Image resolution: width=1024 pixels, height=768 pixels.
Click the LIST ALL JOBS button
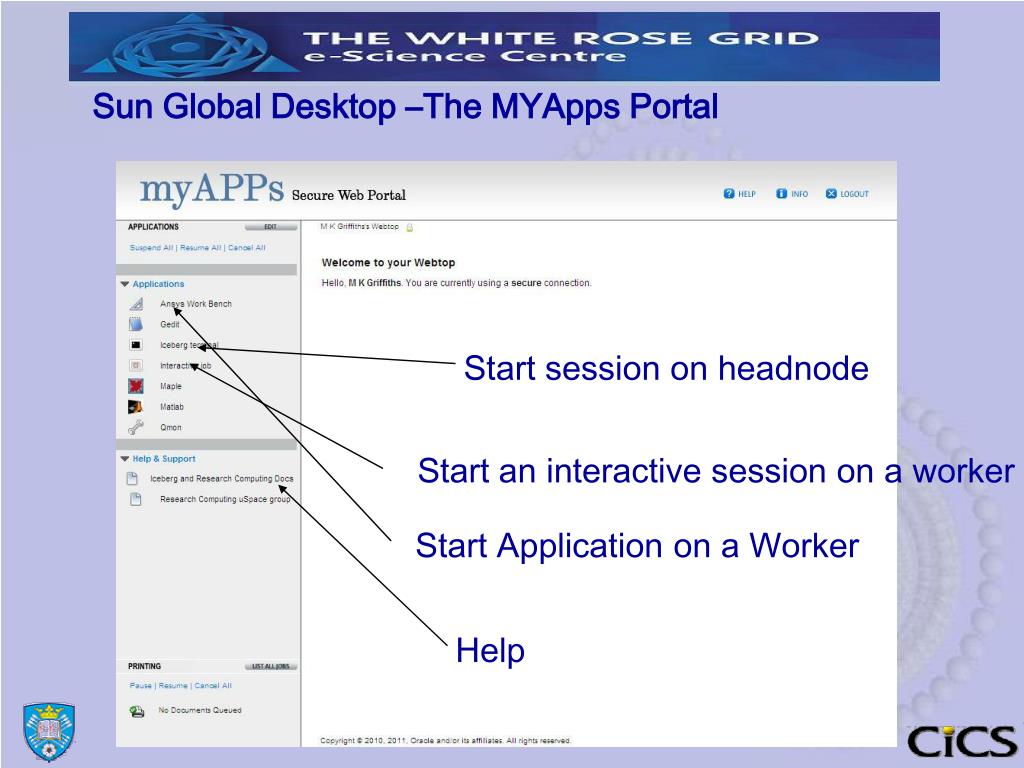pos(270,666)
